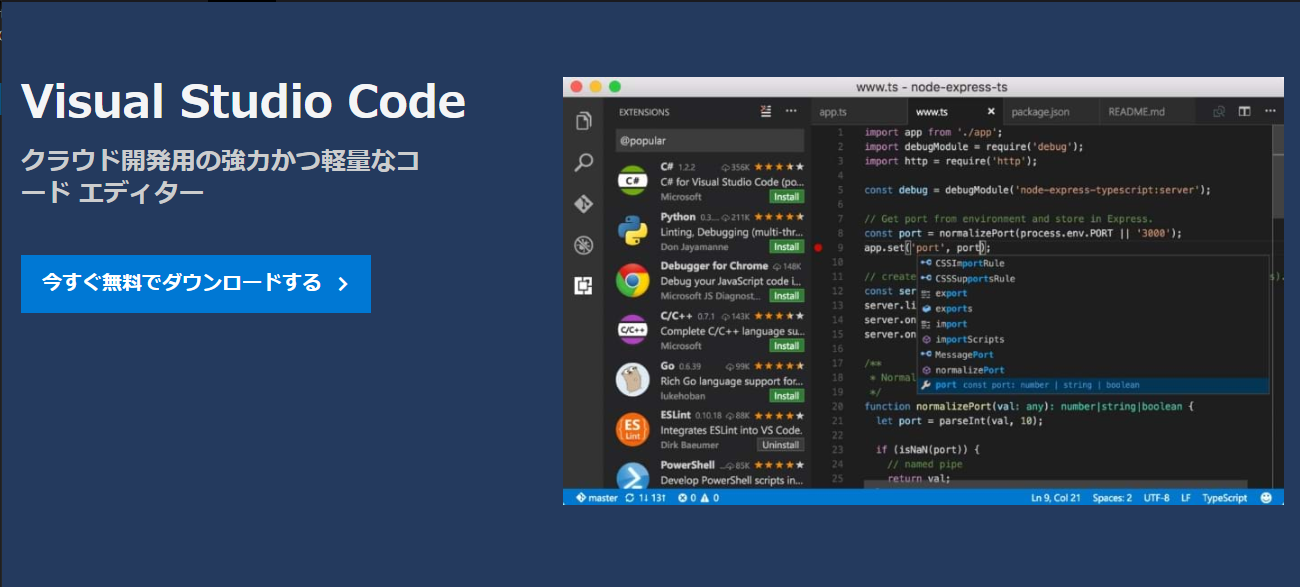
Task: Uninstall the ESLint extension
Action: coord(780,445)
